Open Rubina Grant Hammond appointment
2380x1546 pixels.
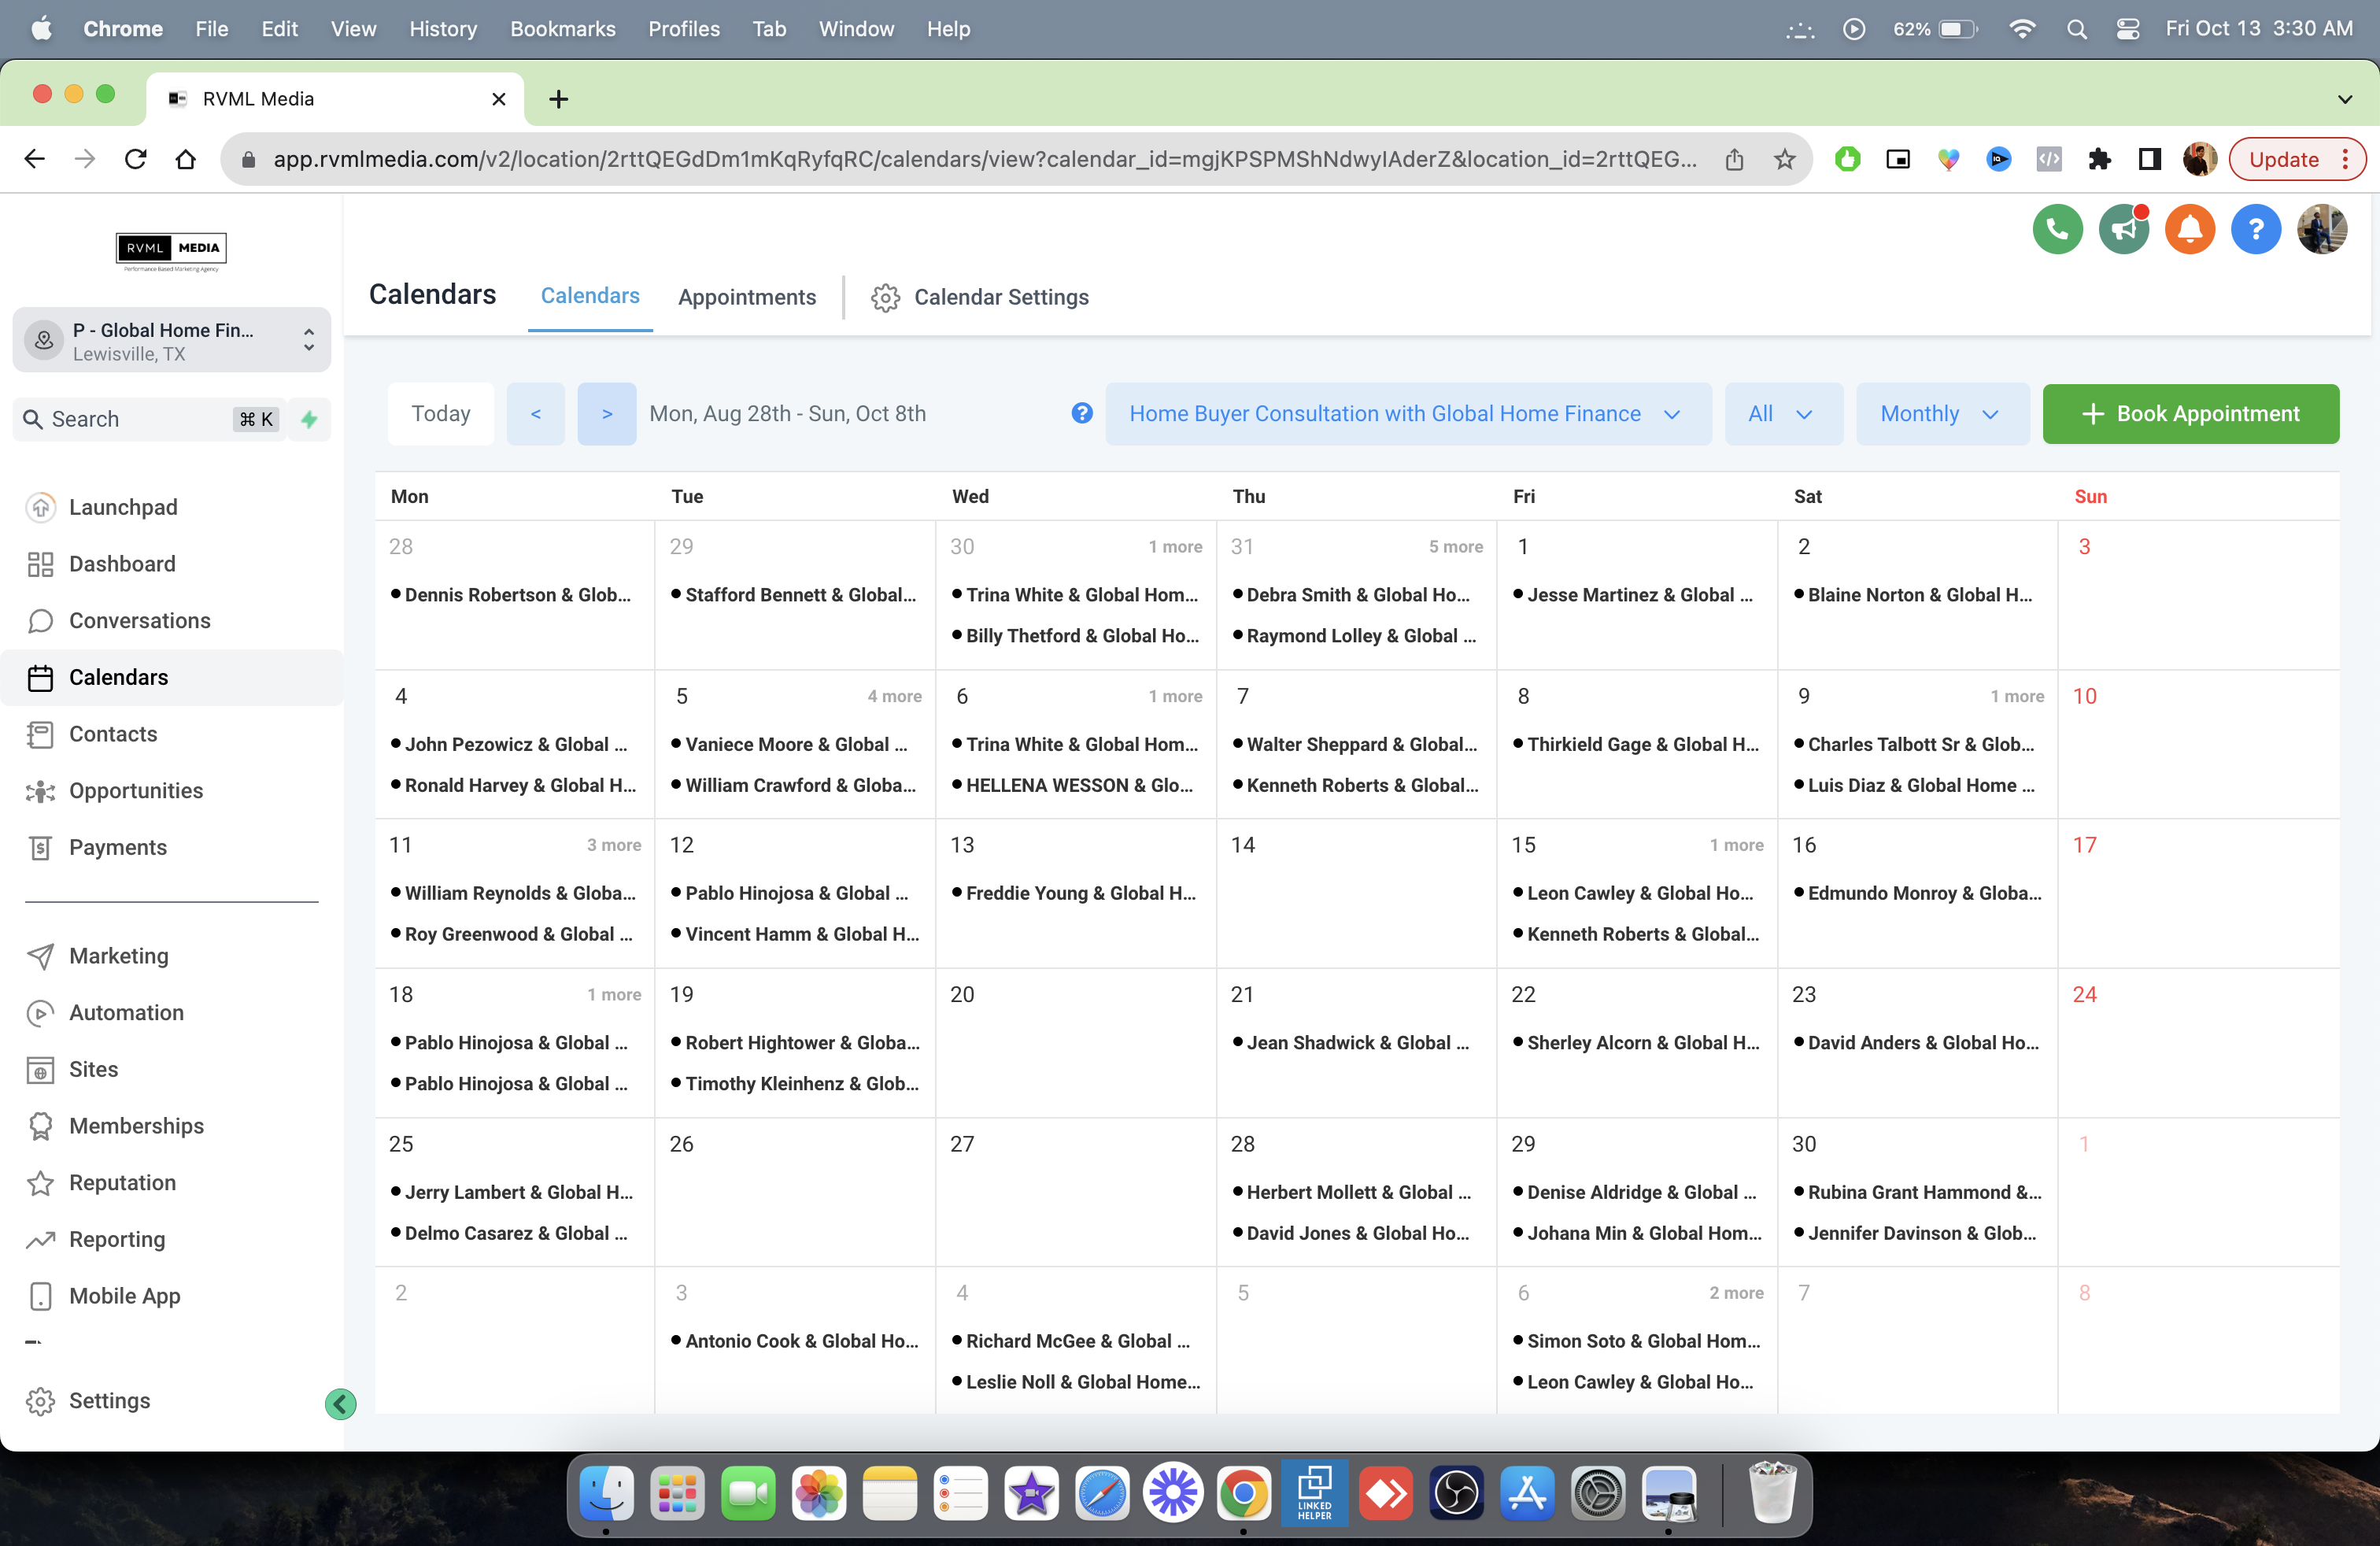point(1918,1192)
